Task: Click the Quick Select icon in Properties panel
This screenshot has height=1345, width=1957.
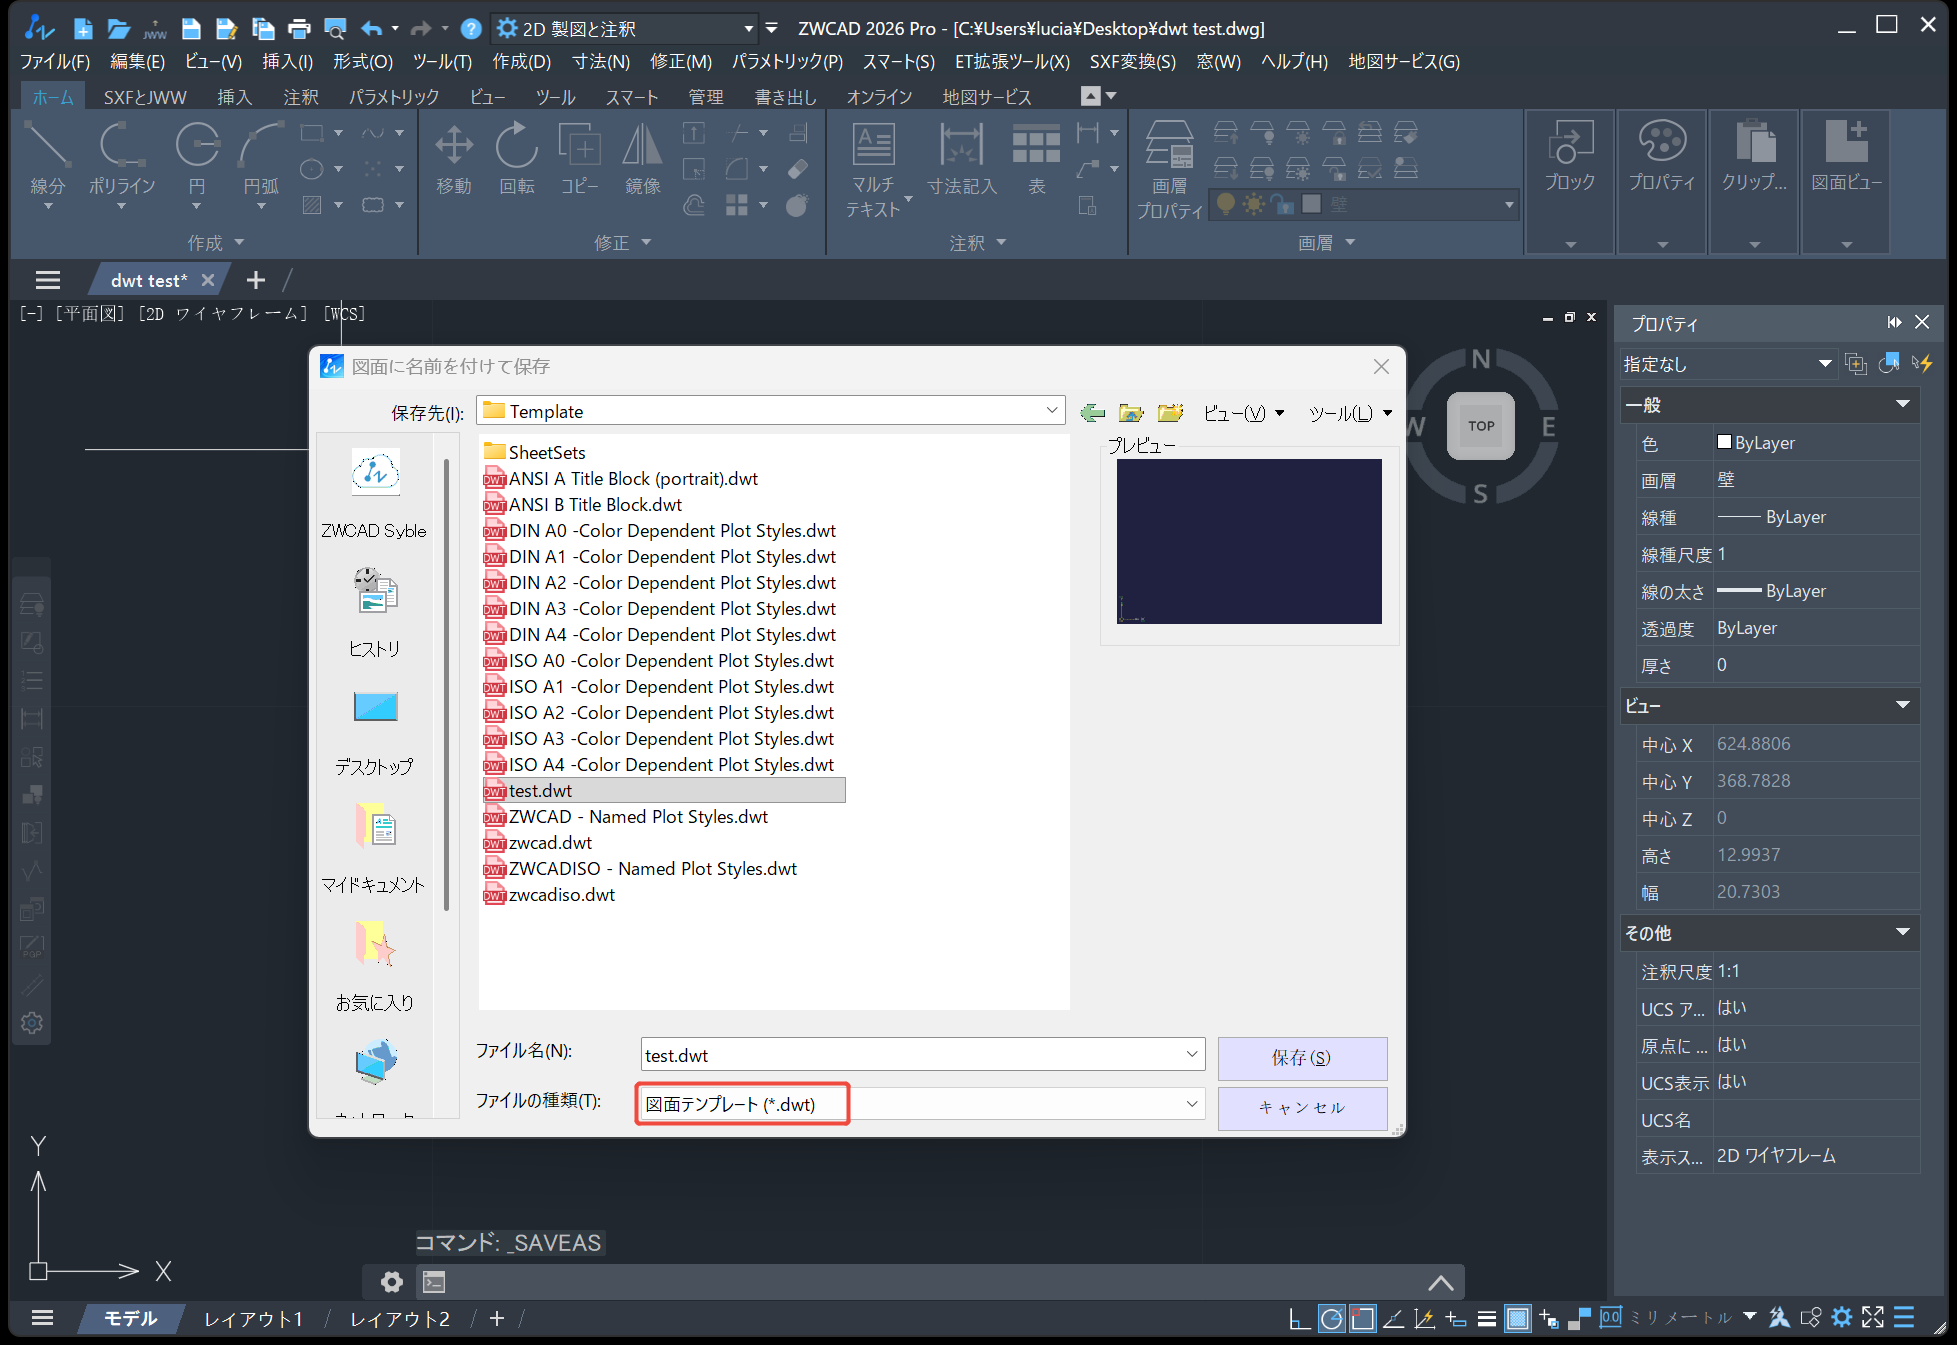Action: (x=1921, y=364)
